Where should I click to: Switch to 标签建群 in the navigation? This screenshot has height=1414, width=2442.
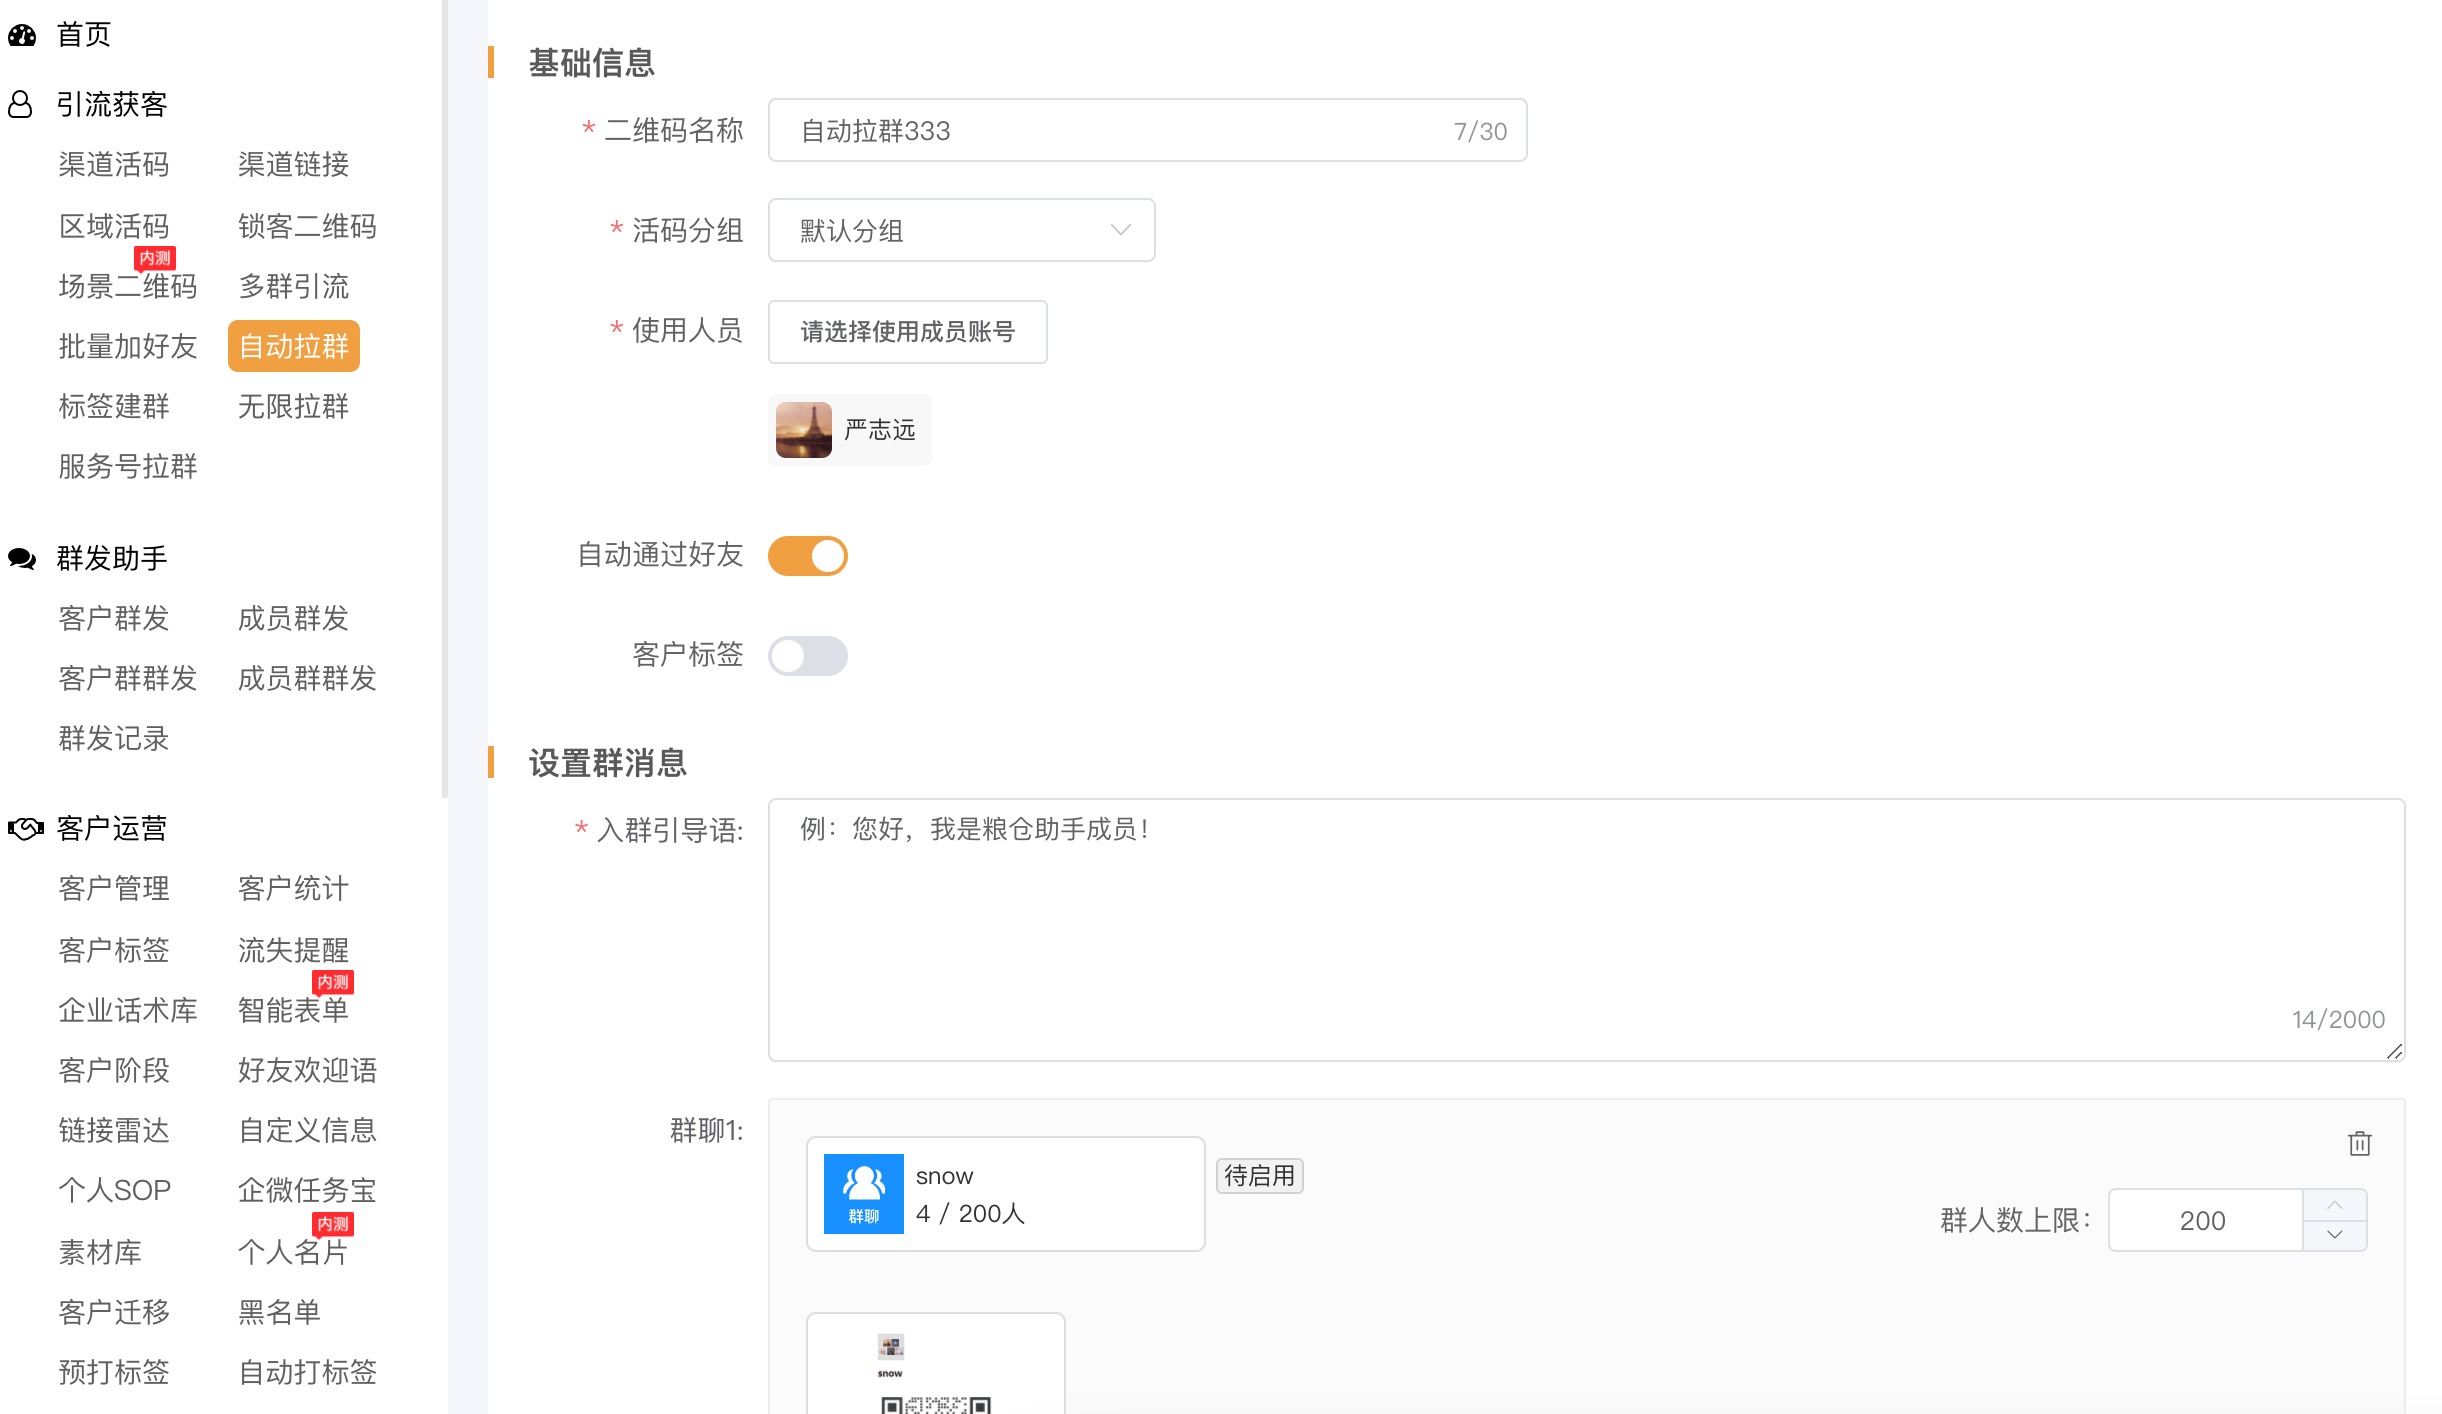[x=113, y=406]
